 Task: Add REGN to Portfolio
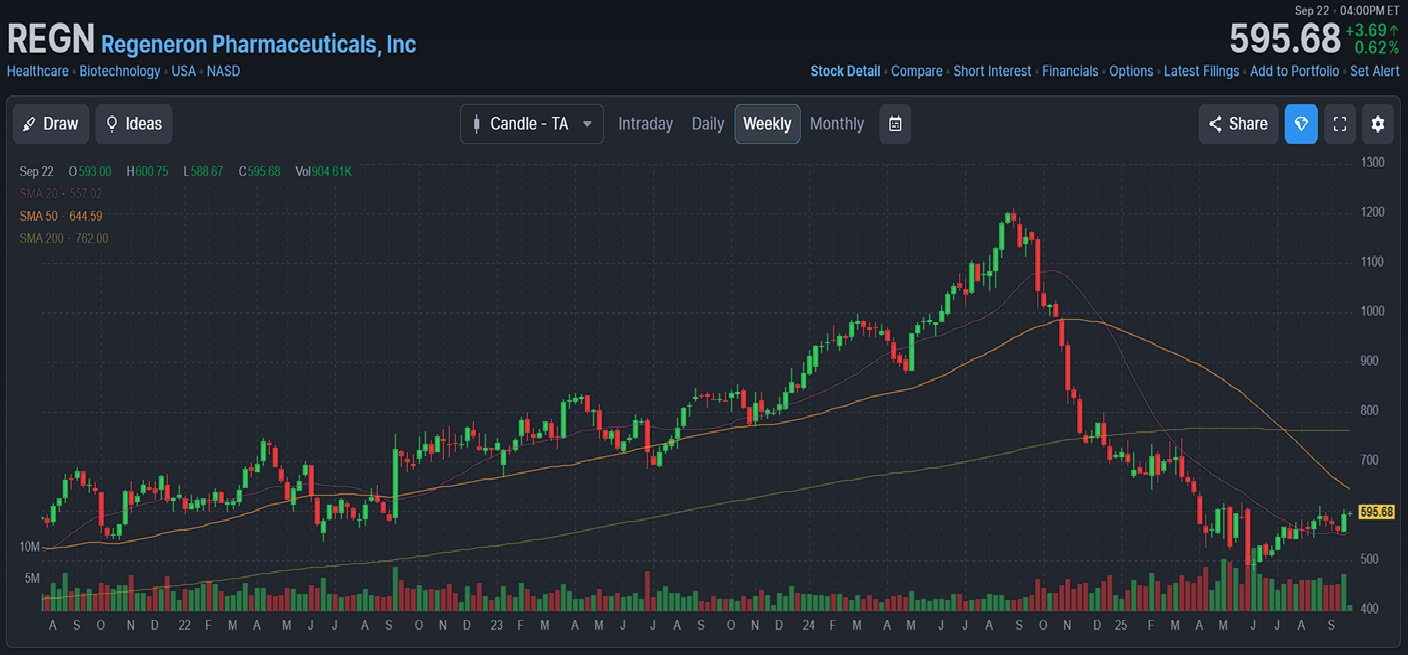click(1294, 71)
